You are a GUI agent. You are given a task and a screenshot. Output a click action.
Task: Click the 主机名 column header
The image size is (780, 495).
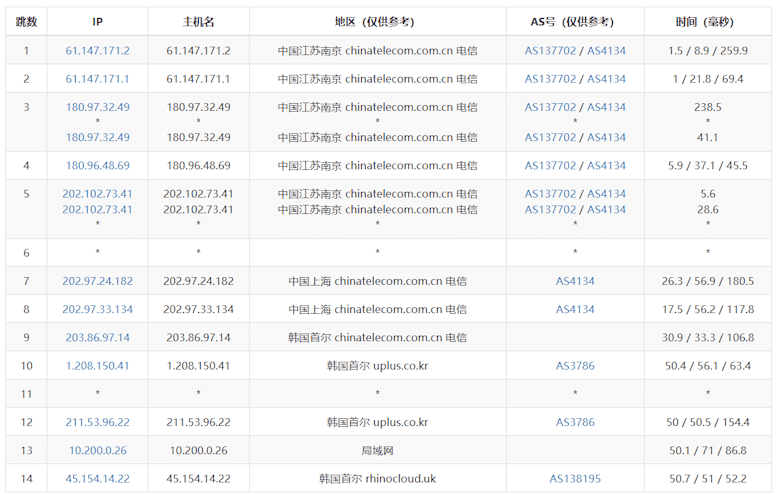coord(198,21)
